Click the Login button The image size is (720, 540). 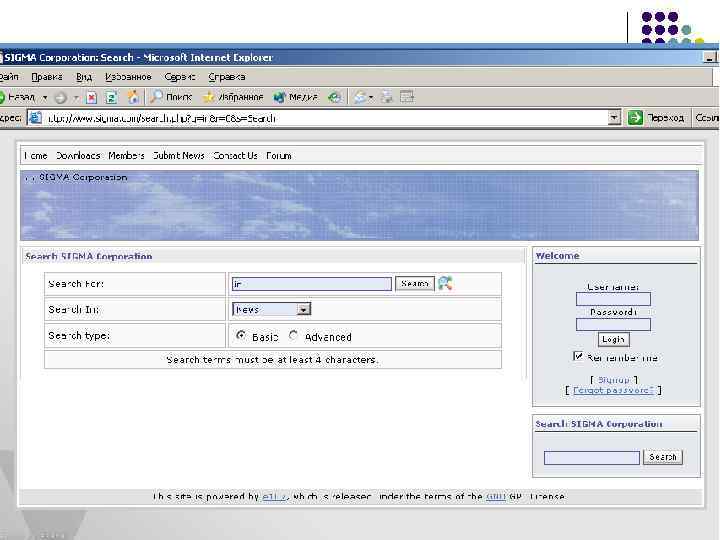tap(613, 339)
